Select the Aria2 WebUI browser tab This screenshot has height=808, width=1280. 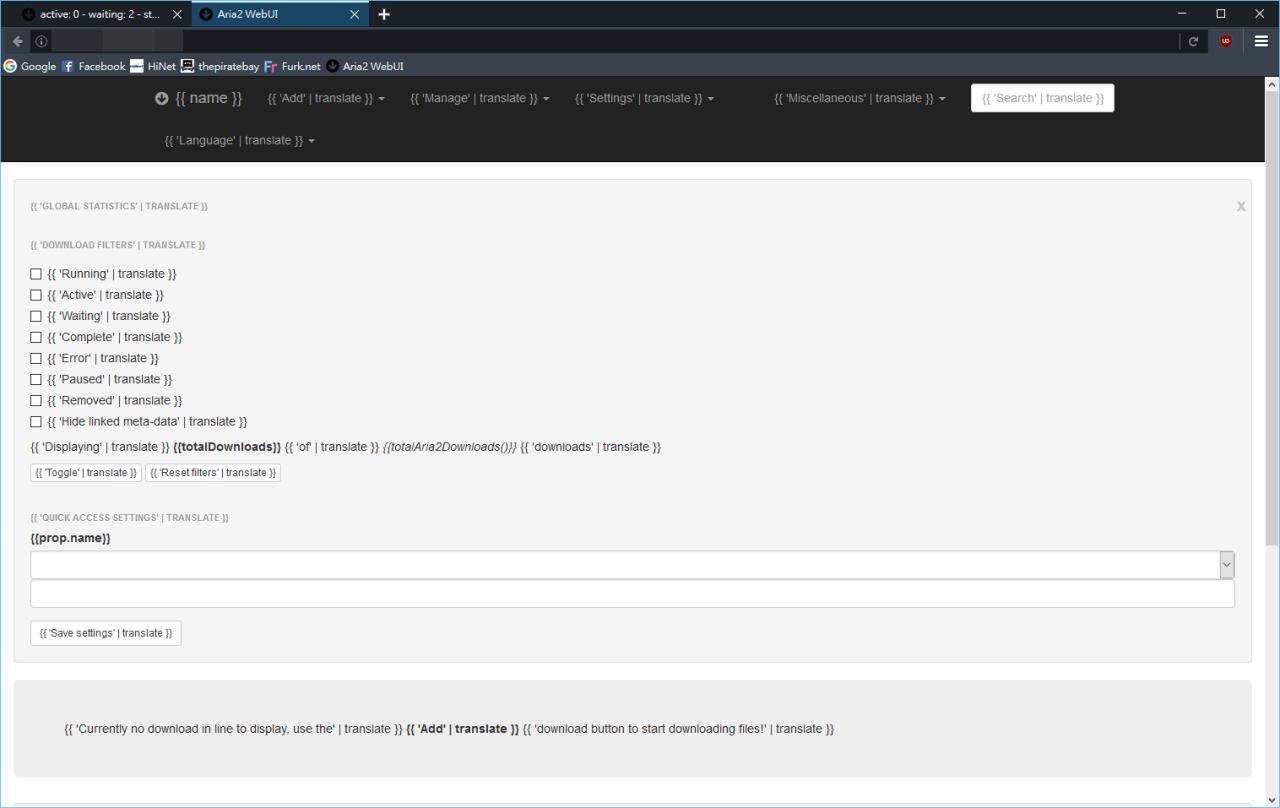[x=280, y=14]
